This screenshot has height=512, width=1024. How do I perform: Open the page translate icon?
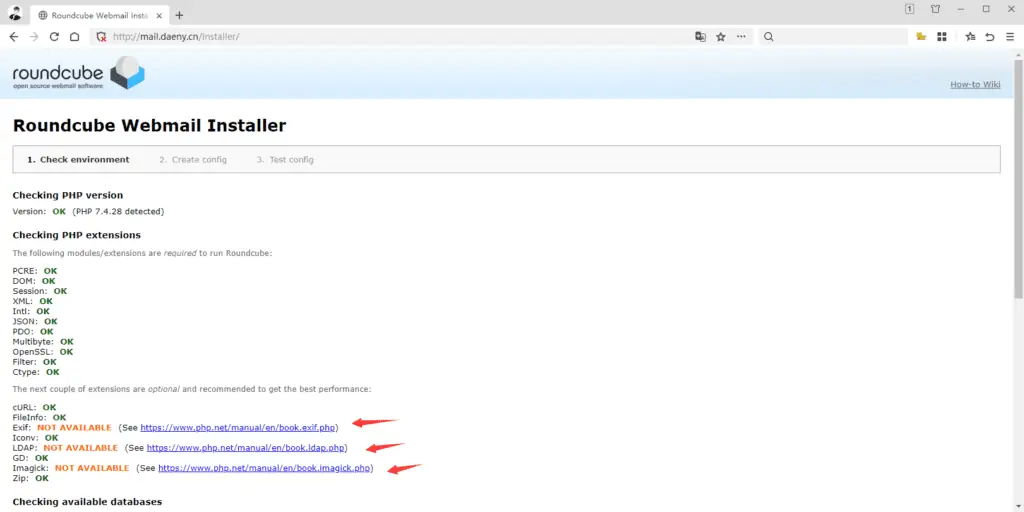tap(701, 37)
